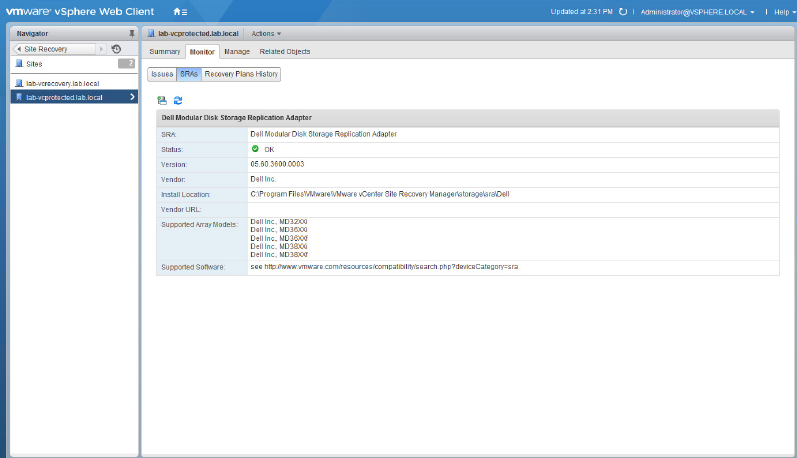
Task: Expand lab-vcprotected.lab.local with chevron arrow
Action: (132, 97)
